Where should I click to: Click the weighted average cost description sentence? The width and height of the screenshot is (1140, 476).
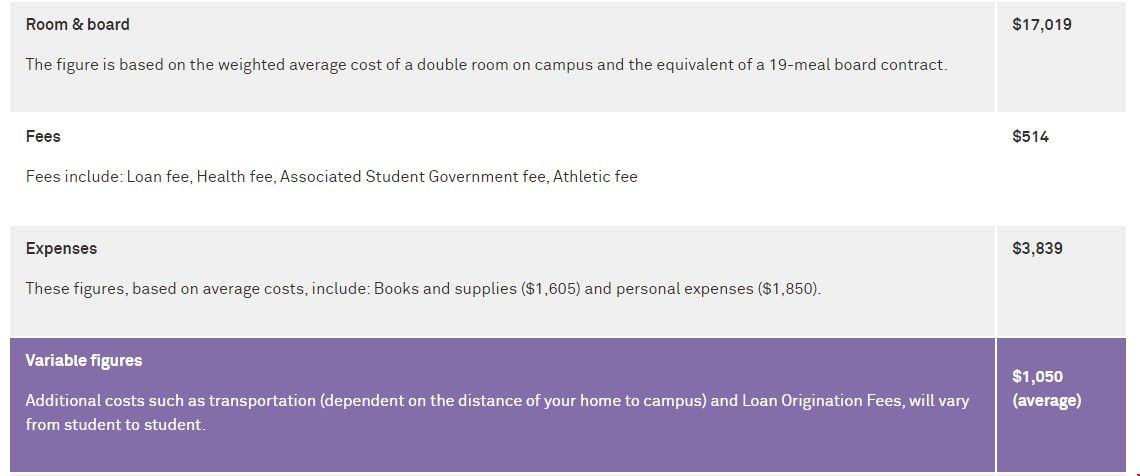486,65
